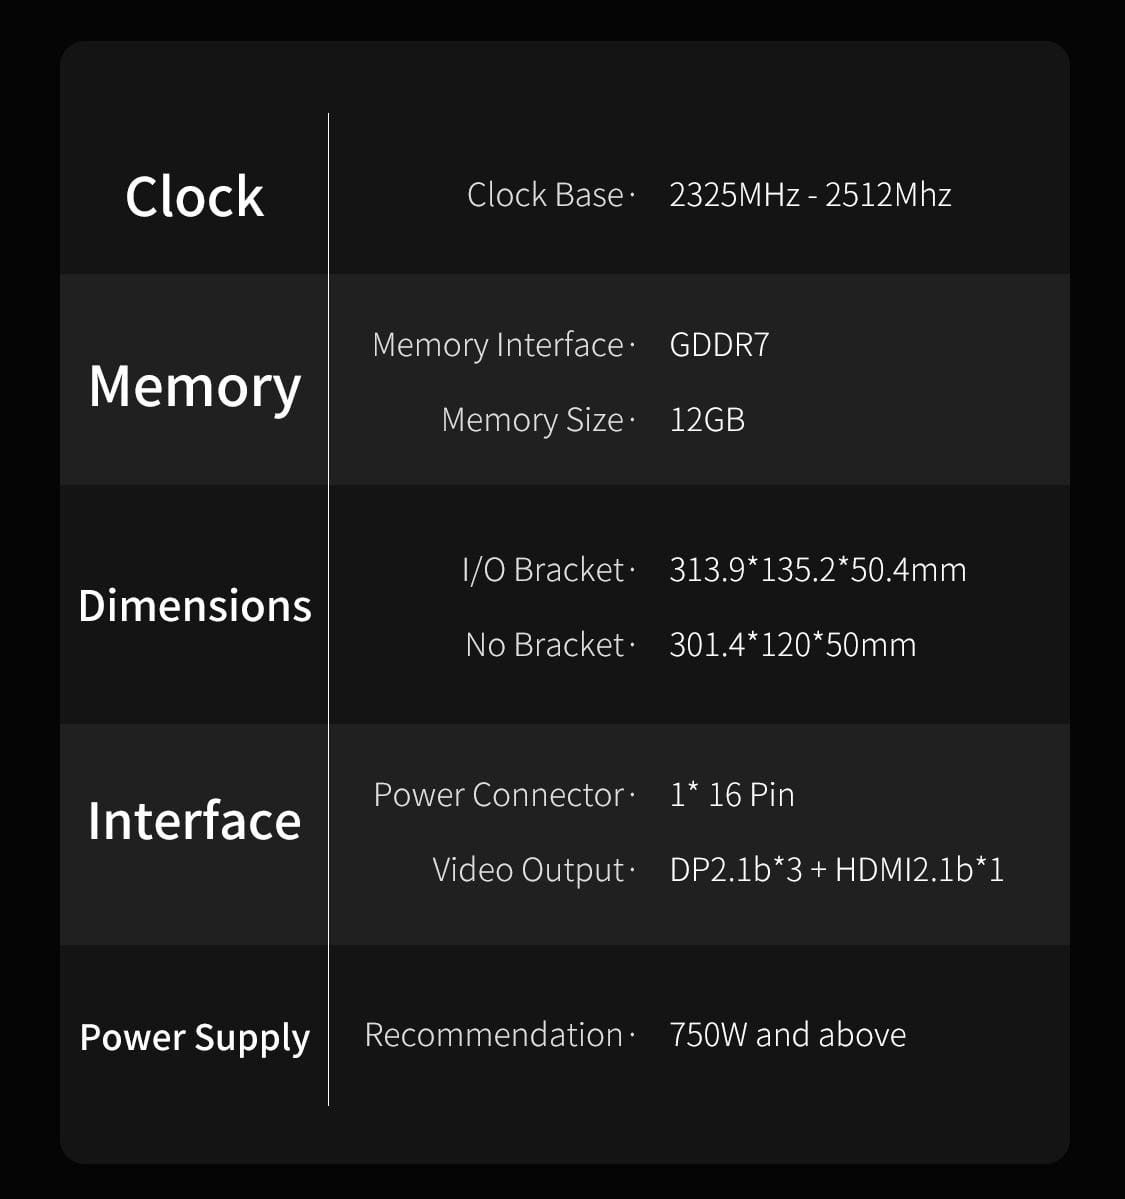1125x1199 pixels.
Task: Click the No Bracket label
Action: [545, 645]
